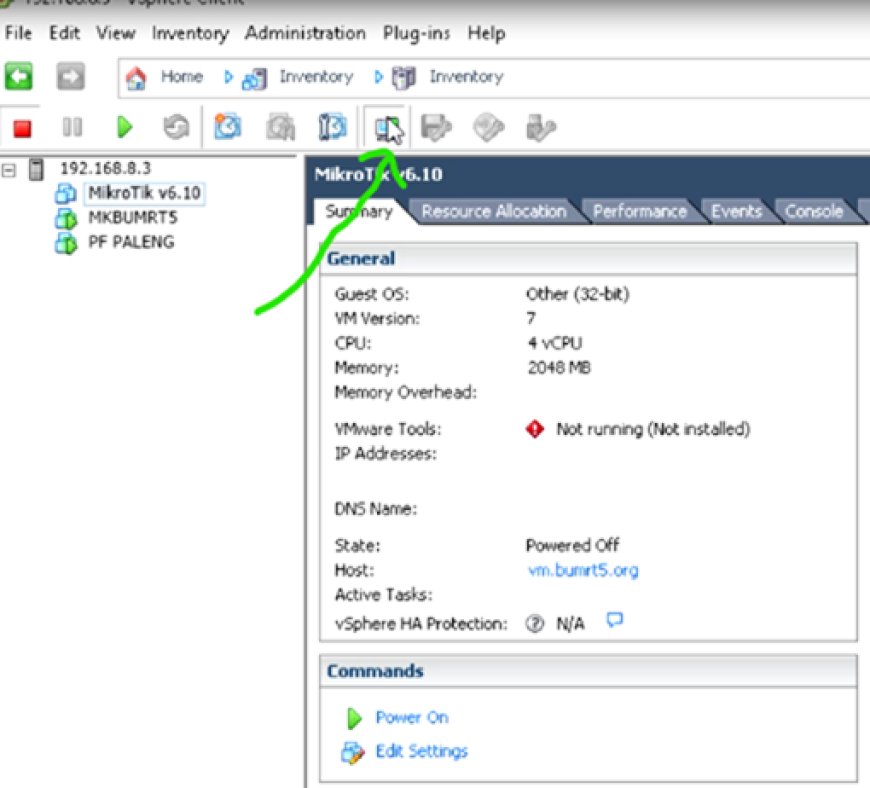Open the Snapshot Manager toolbar icon
The image size is (870, 788).
(x=333, y=127)
